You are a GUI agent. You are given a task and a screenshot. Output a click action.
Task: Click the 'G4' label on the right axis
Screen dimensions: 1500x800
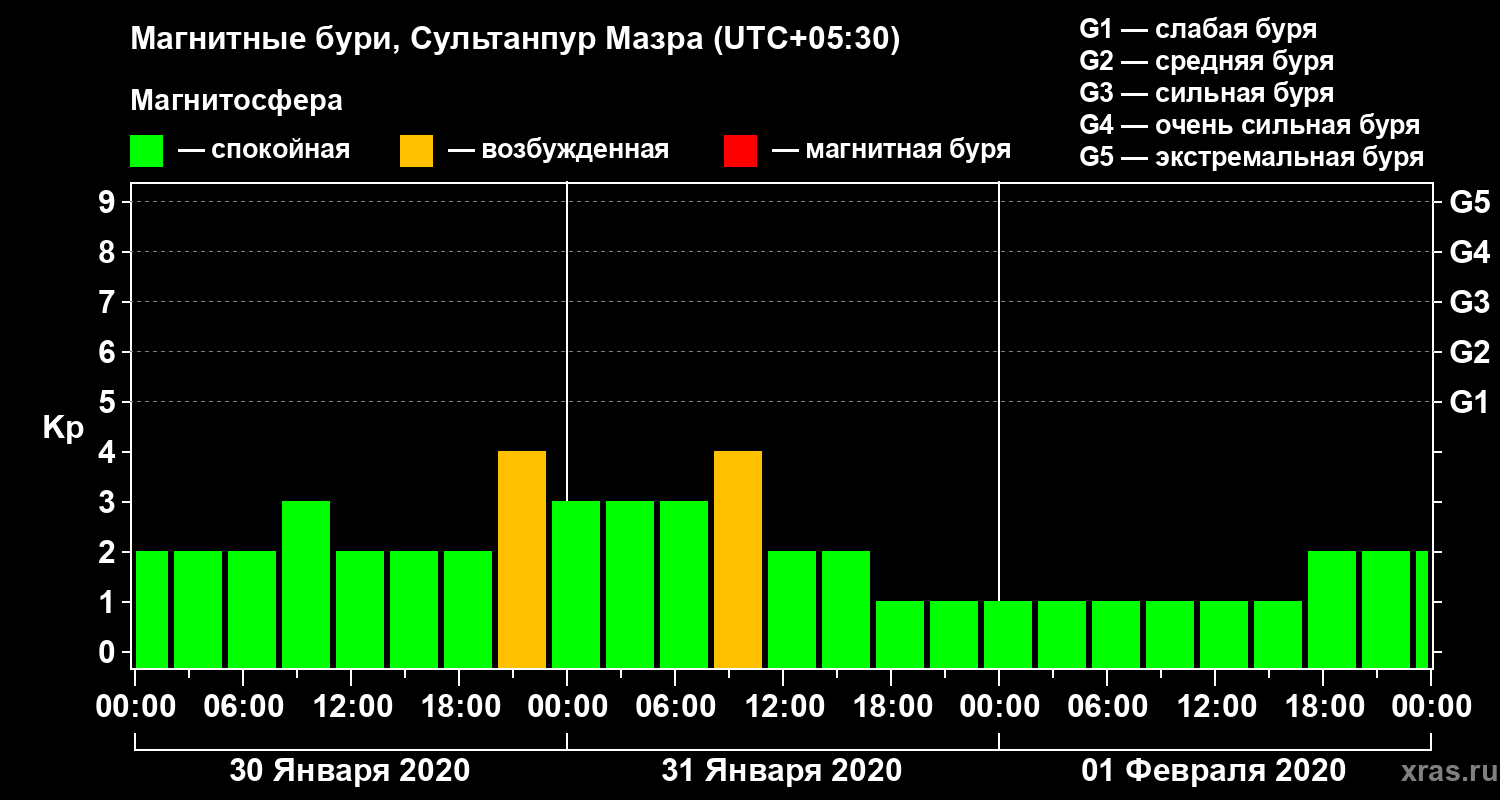(1470, 252)
